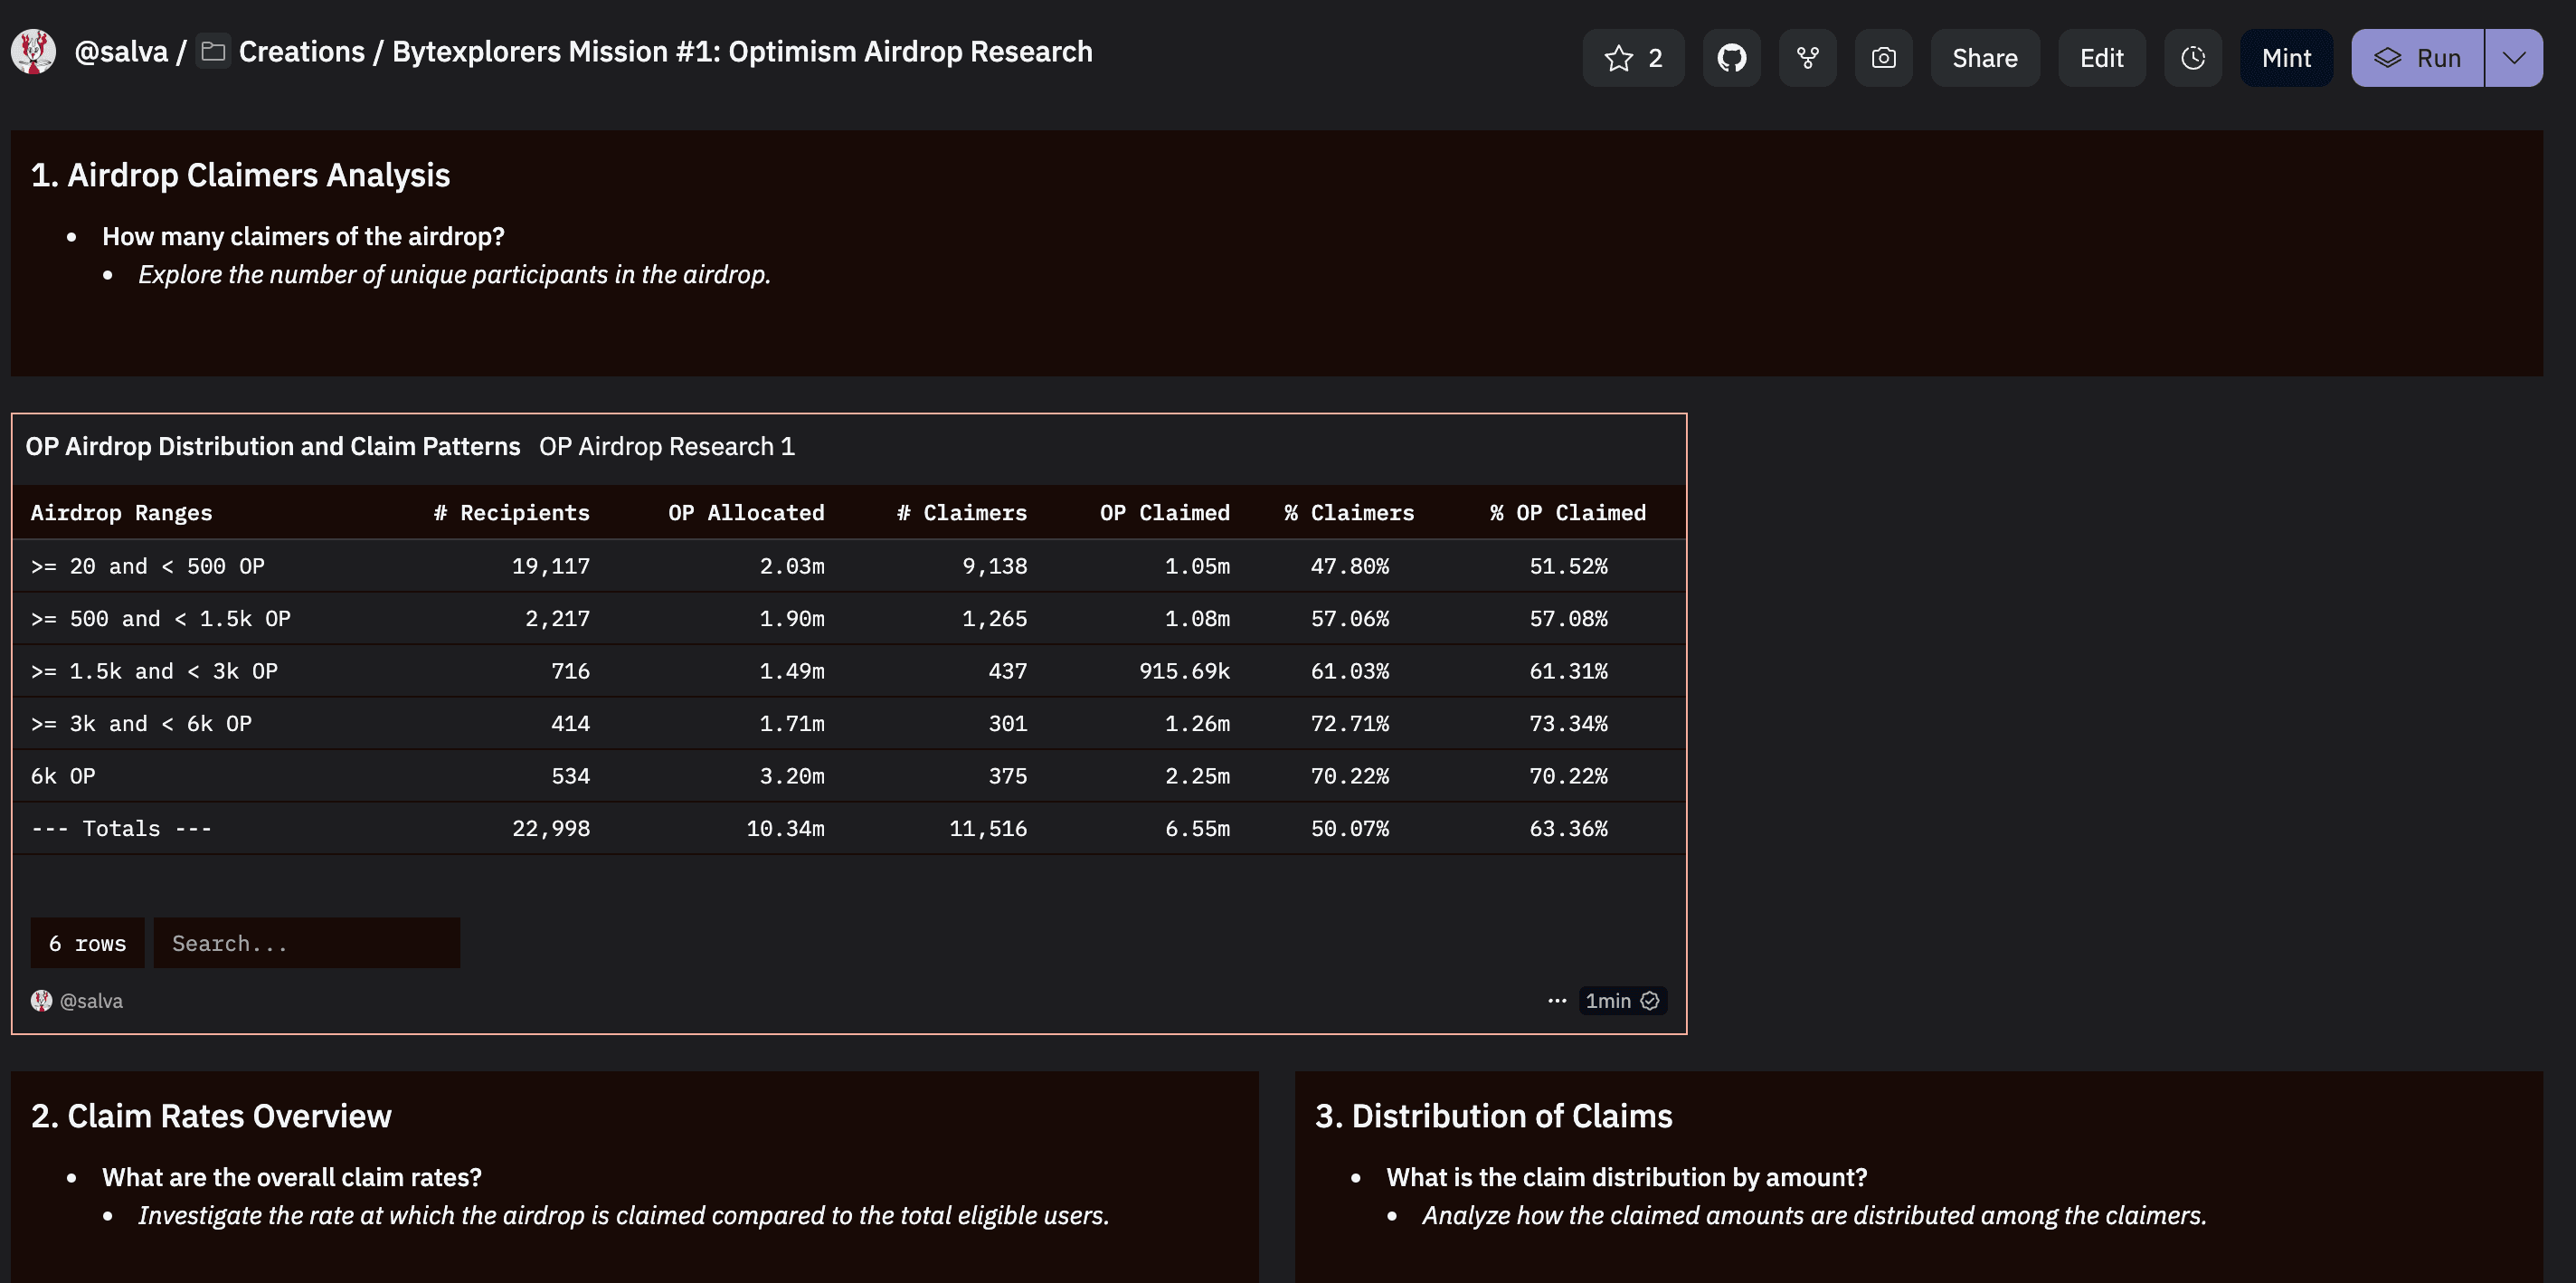2576x1283 pixels.
Task: Click 'What is the claim distribution by amount?'
Action: click(1626, 1177)
